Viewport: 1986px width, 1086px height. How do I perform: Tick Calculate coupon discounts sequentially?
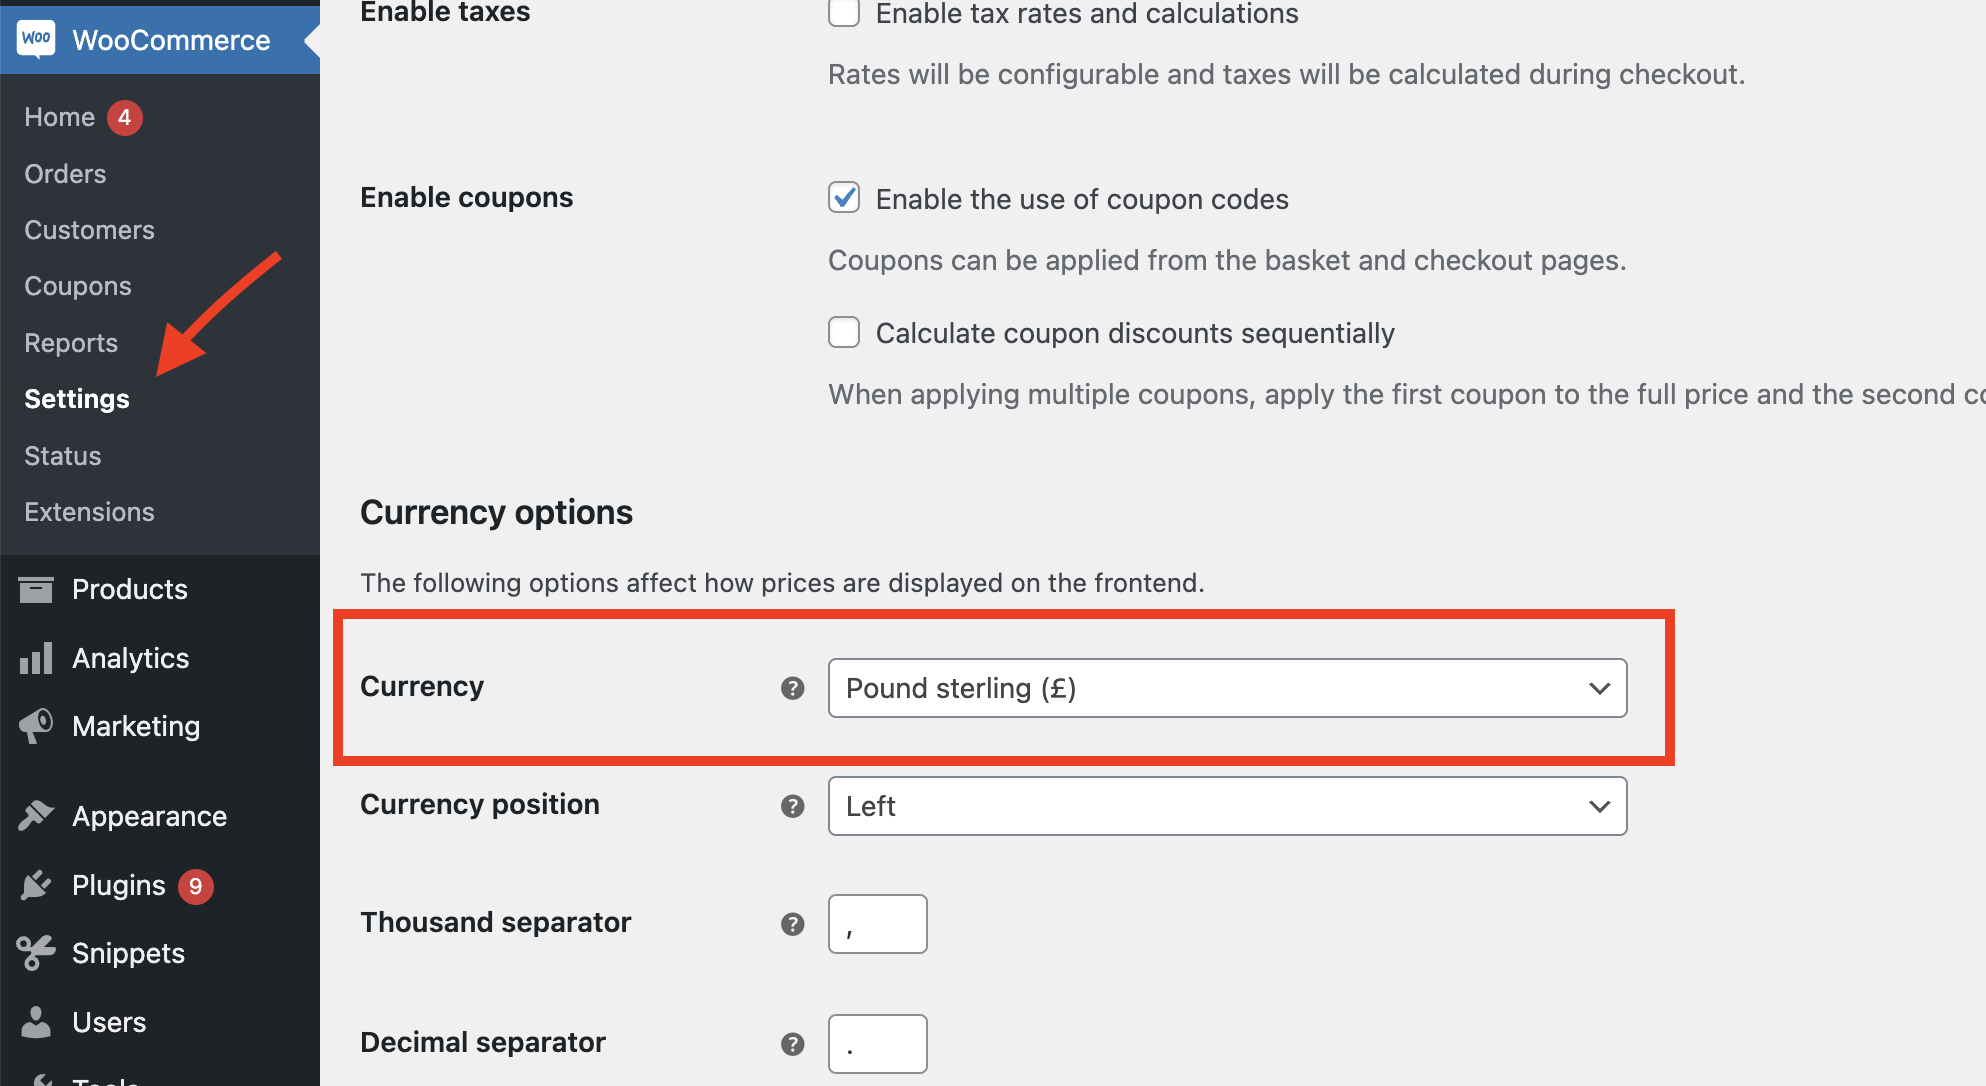click(x=844, y=332)
